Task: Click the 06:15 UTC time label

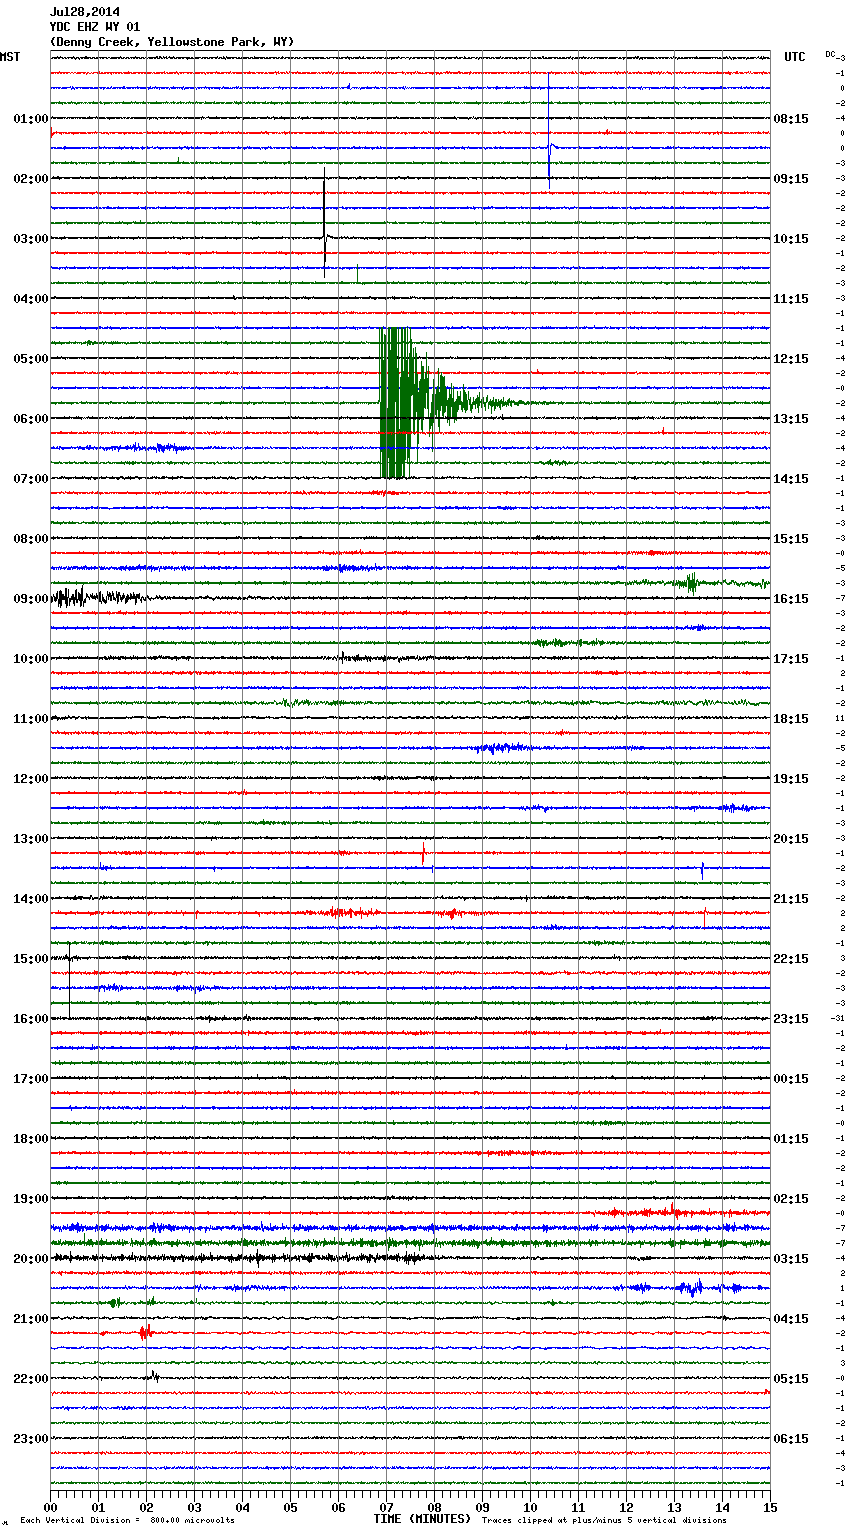Action: pyautogui.click(x=791, y=1439)
